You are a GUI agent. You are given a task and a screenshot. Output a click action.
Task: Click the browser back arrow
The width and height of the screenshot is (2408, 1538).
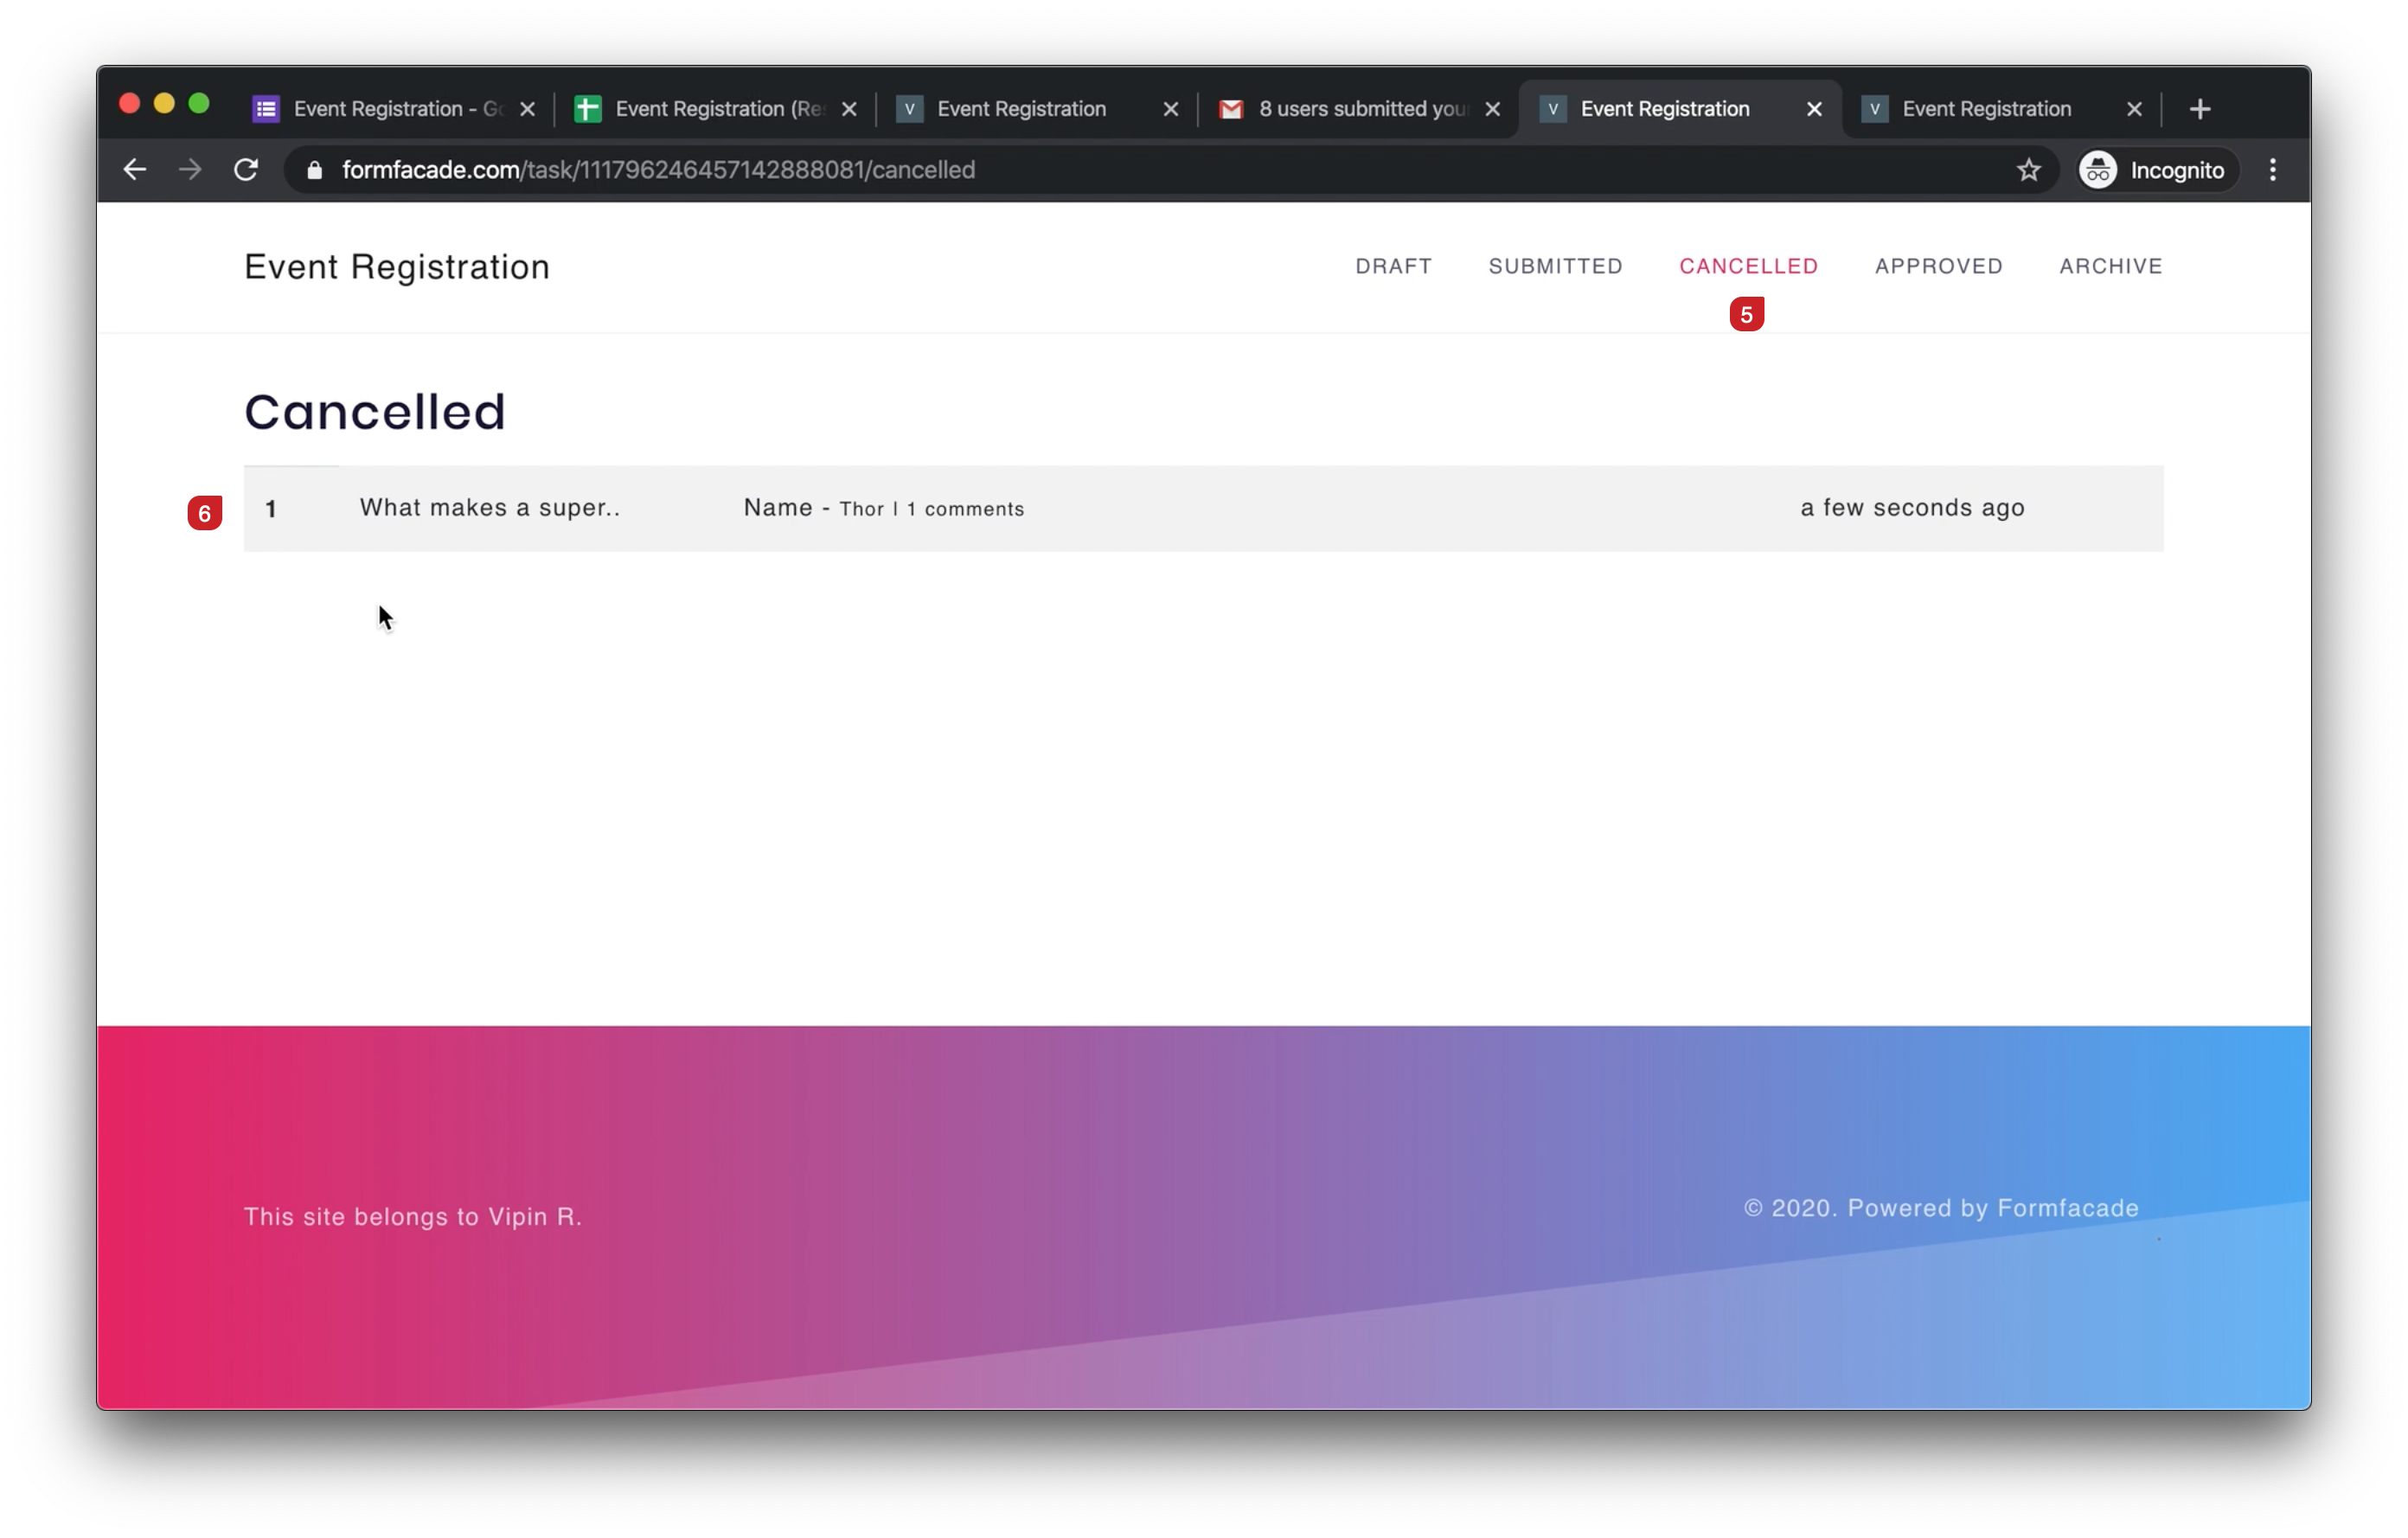point(134,169)
